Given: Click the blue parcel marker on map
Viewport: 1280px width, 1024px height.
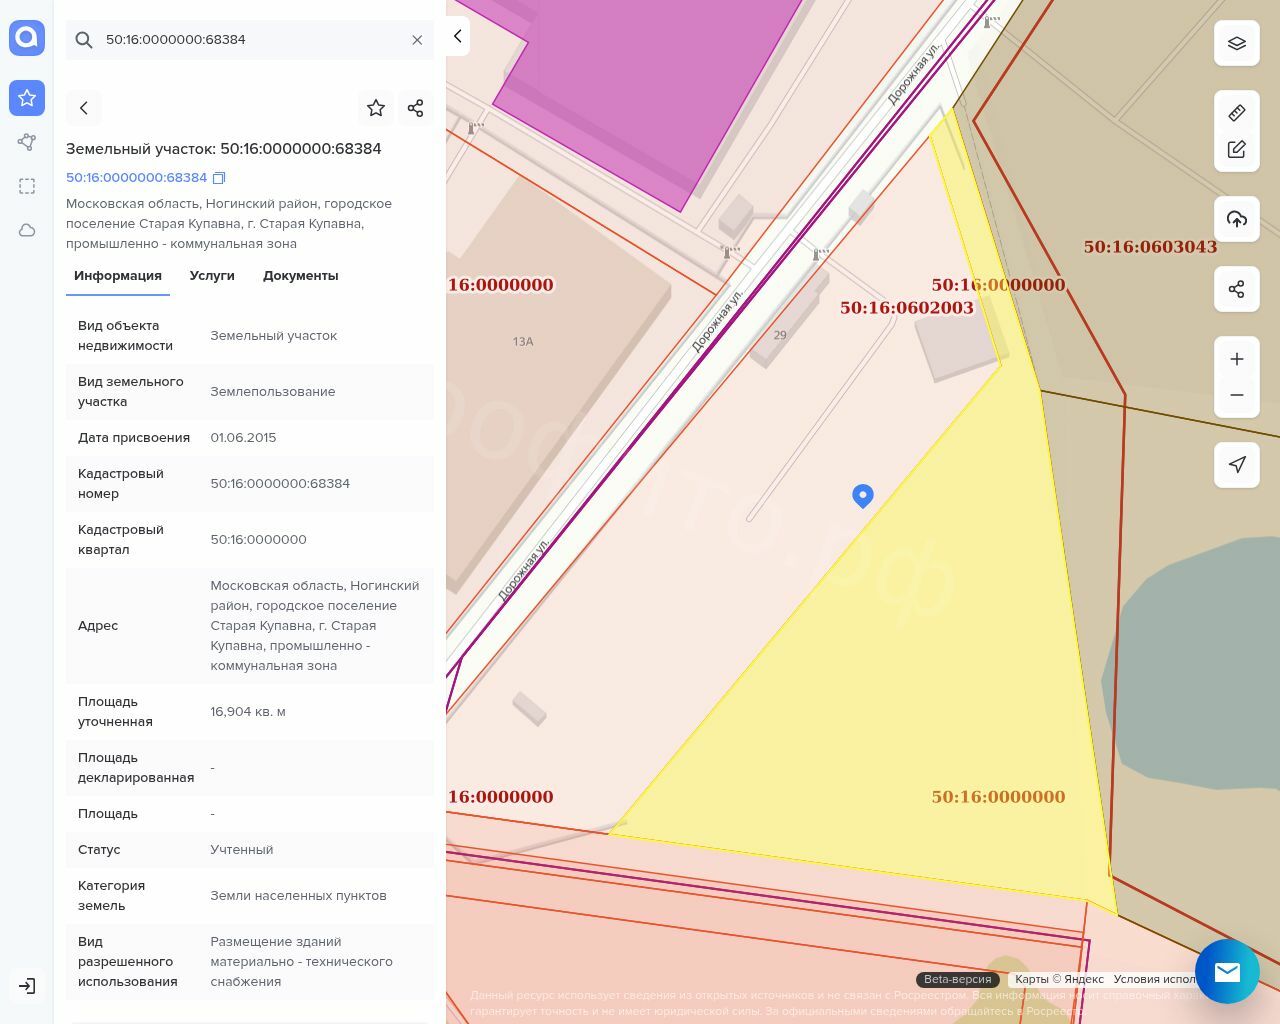Looking at the screenshot, I should [862, 495].
